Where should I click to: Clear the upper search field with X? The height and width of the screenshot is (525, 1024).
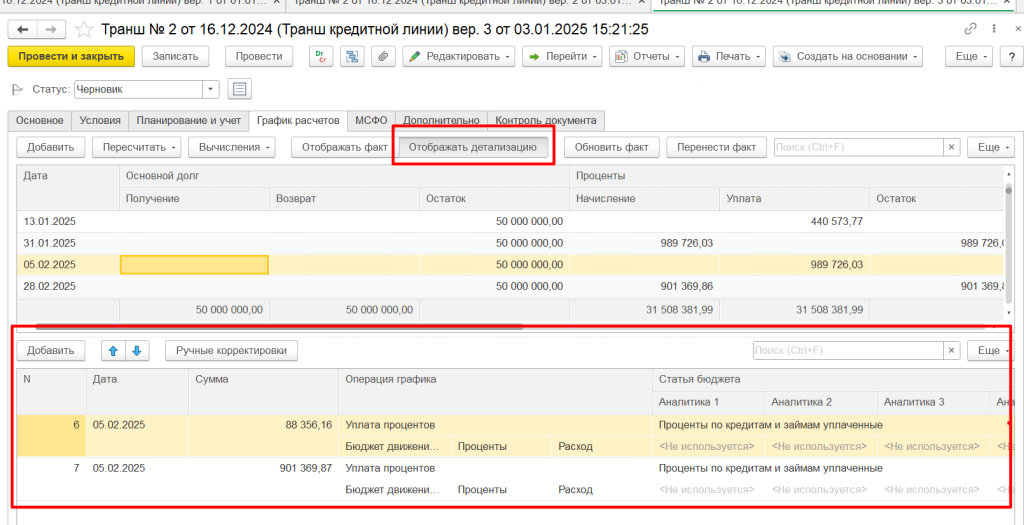[x=952, y=147]
